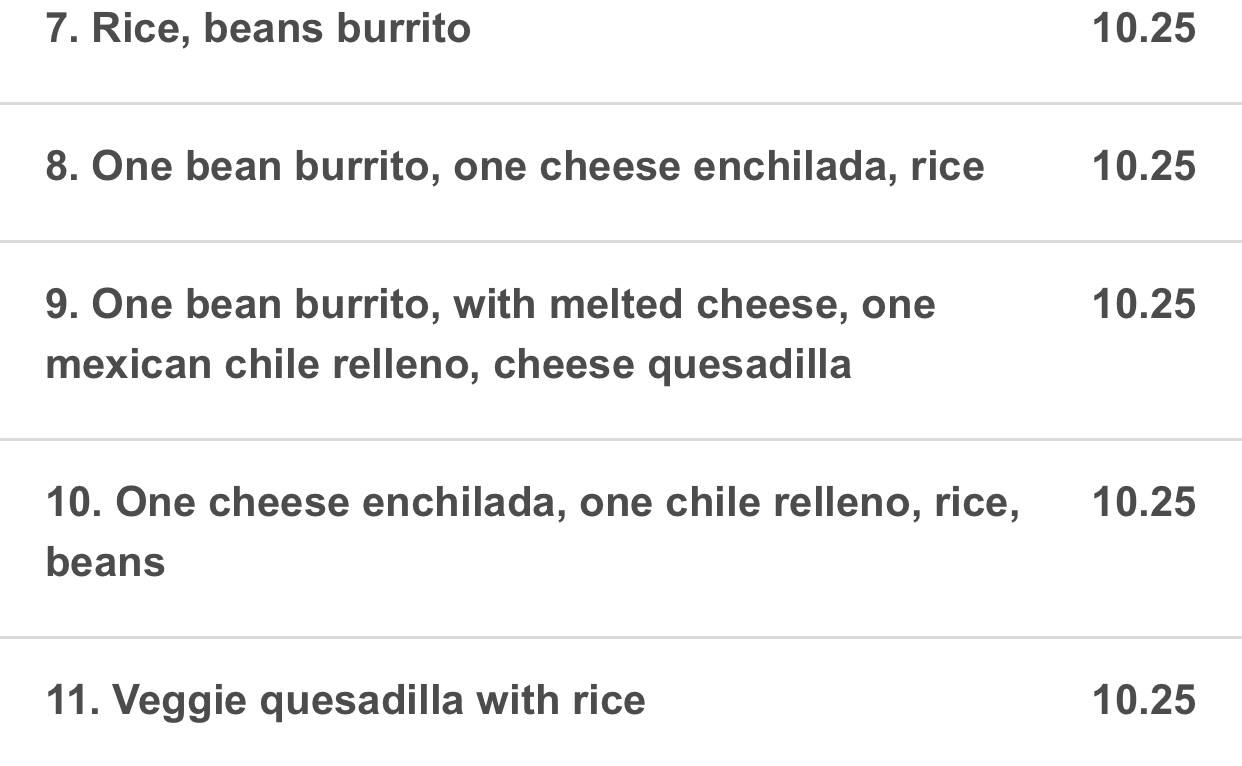Click 'with melted cheese, one' text in item 9
The image size is (1242, 766).
click(694, 305)
